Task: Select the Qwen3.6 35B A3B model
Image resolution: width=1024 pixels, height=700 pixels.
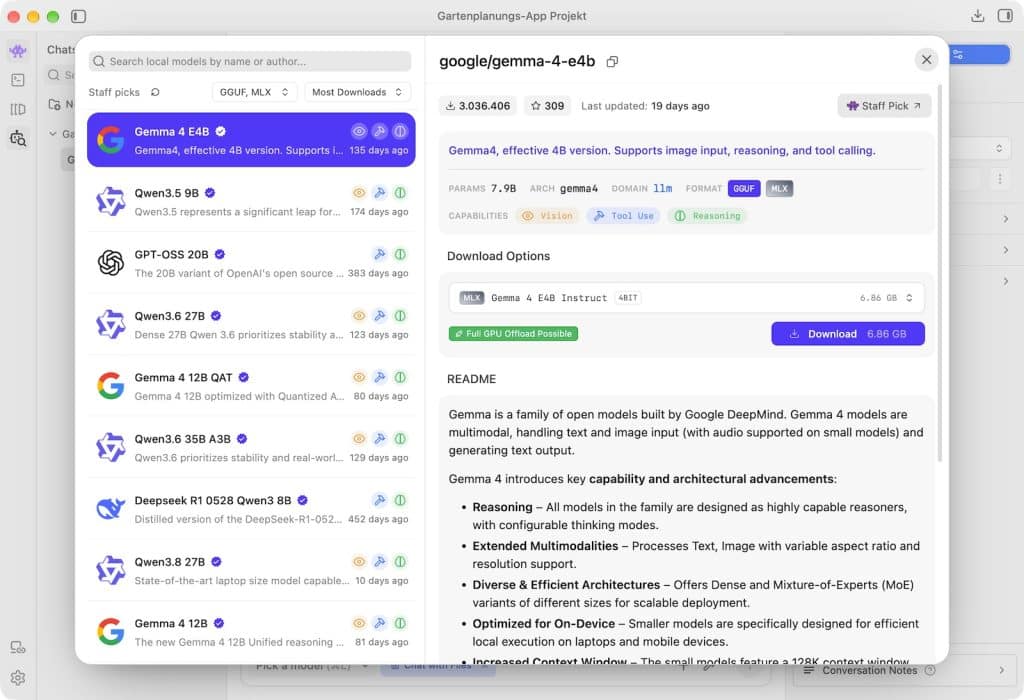Action: pyautogui.click(x=251, y=447)
